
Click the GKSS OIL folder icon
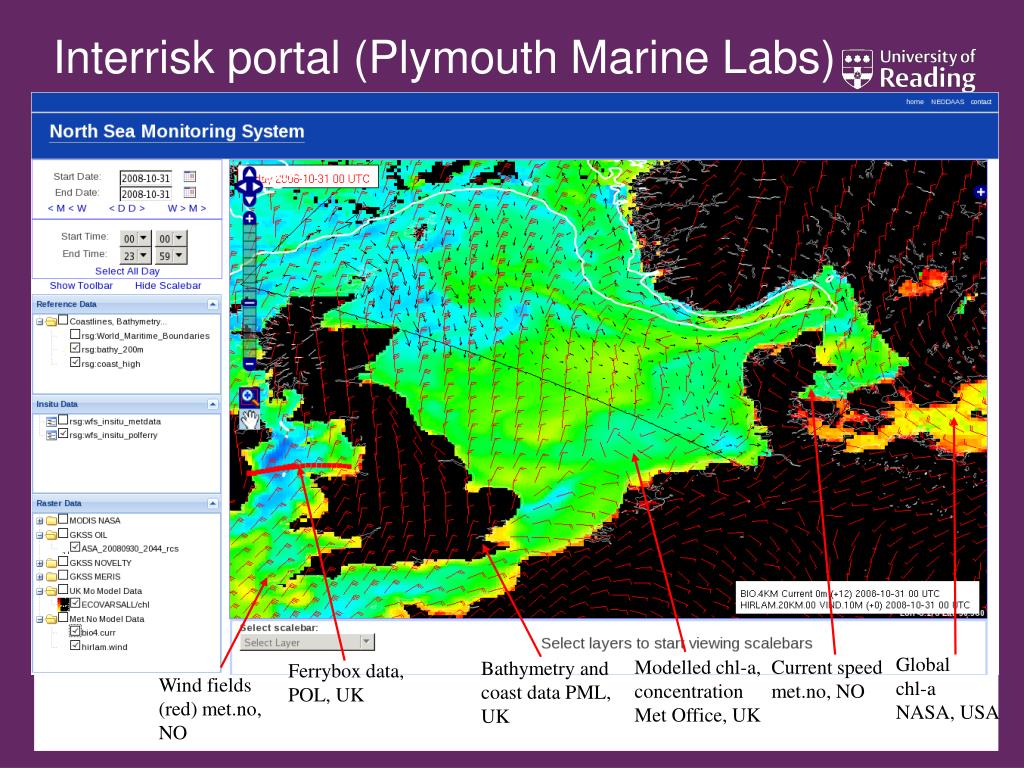coord(52,535)
